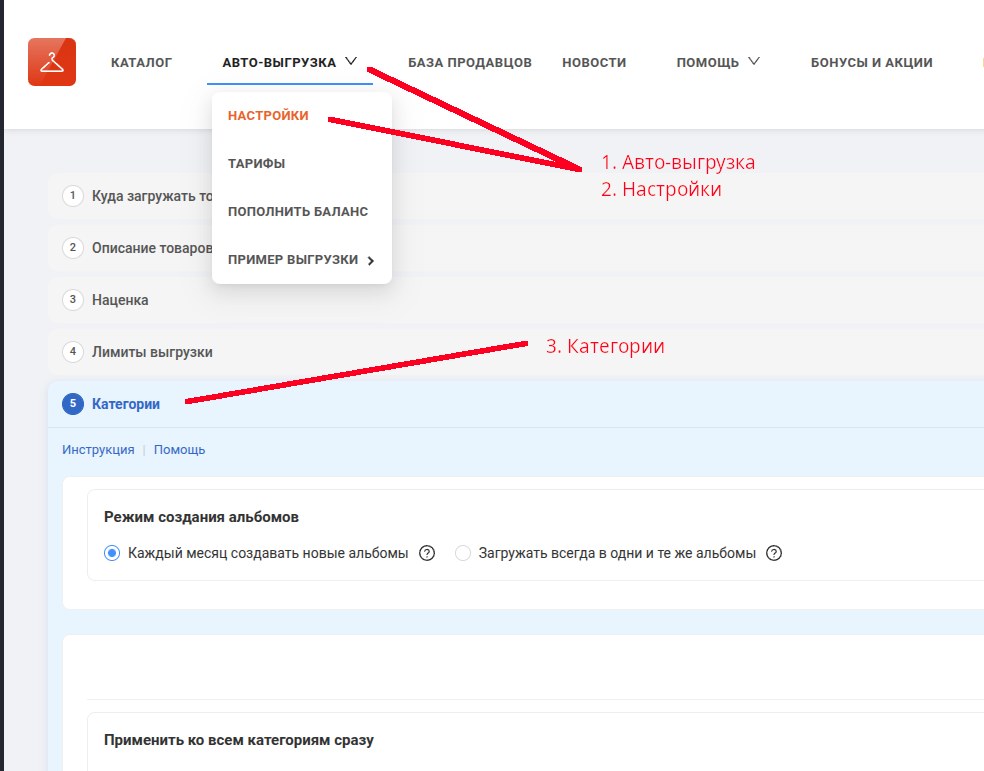Screen dimensions: 984x771
Task: Open help tooltip for same albums option
Action: click(774, 553)
